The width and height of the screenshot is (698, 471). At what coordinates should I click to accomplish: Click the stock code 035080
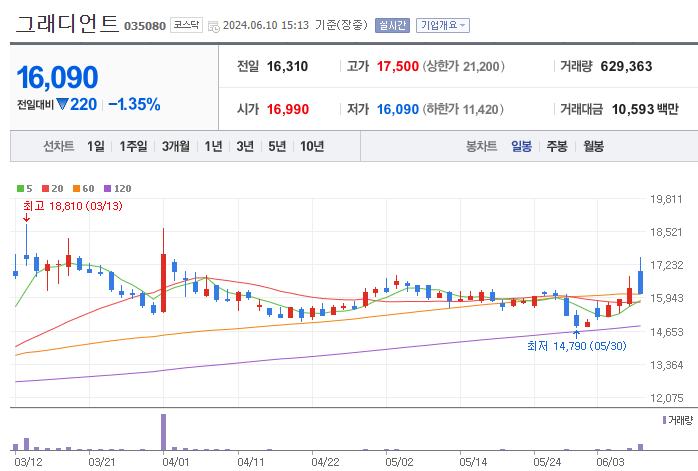pos(145,26)
